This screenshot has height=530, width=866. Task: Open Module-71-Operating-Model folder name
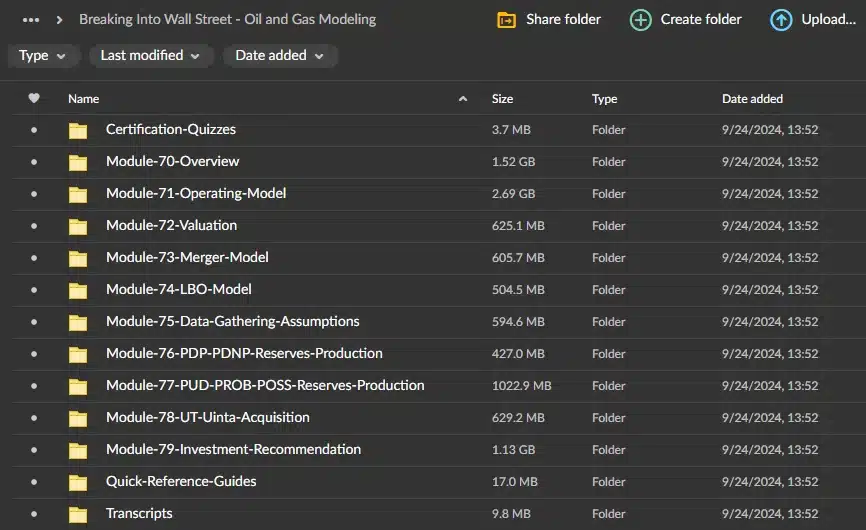coord(196,193)
